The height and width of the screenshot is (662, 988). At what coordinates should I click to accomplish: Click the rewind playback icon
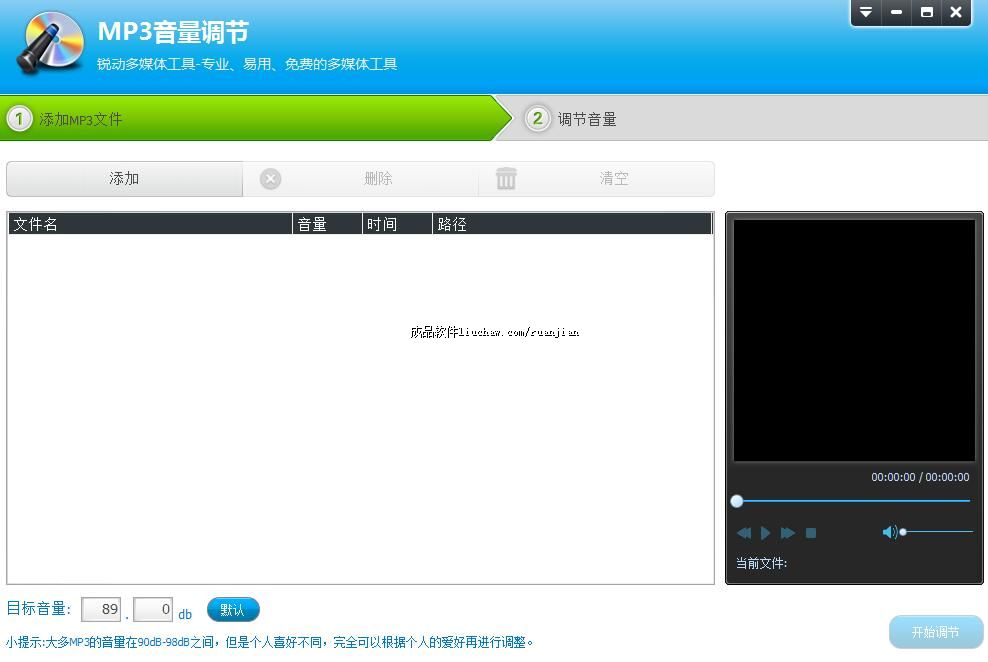tap(744, 533)
